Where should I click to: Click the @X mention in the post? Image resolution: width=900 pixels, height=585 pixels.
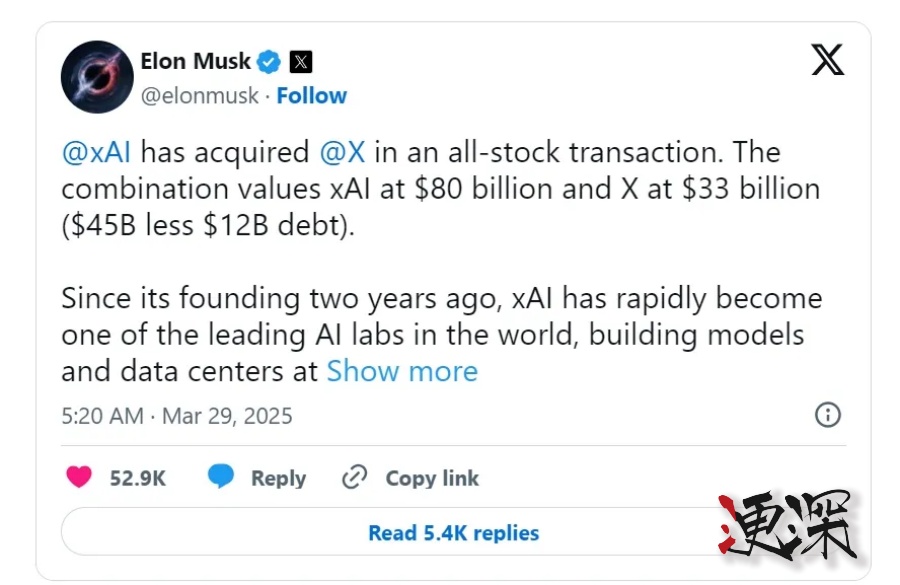[342, 153]
